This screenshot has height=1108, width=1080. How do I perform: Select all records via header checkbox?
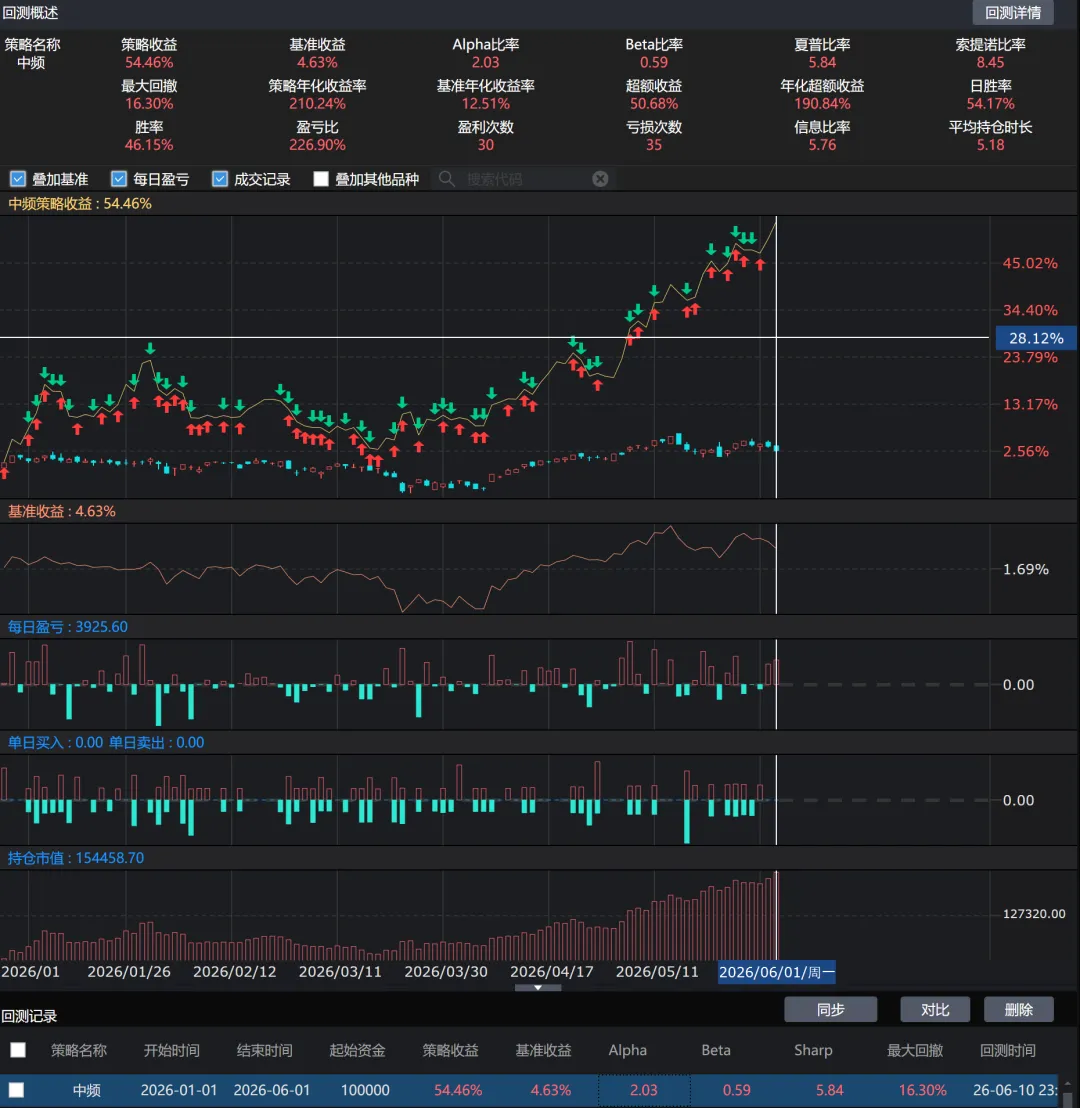[x=18, y=1050]
